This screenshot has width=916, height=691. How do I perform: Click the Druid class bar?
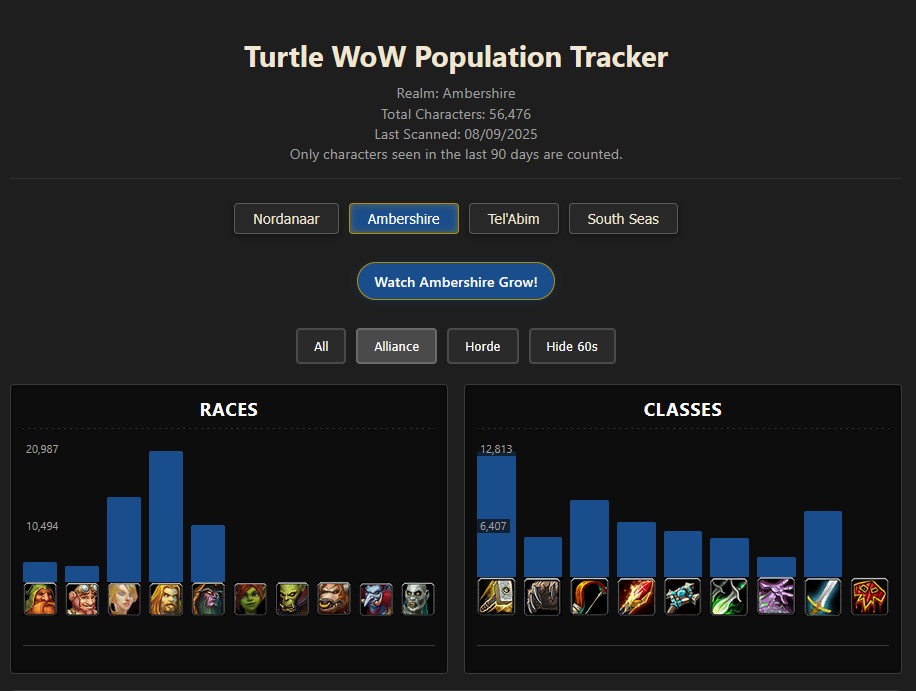543,557
